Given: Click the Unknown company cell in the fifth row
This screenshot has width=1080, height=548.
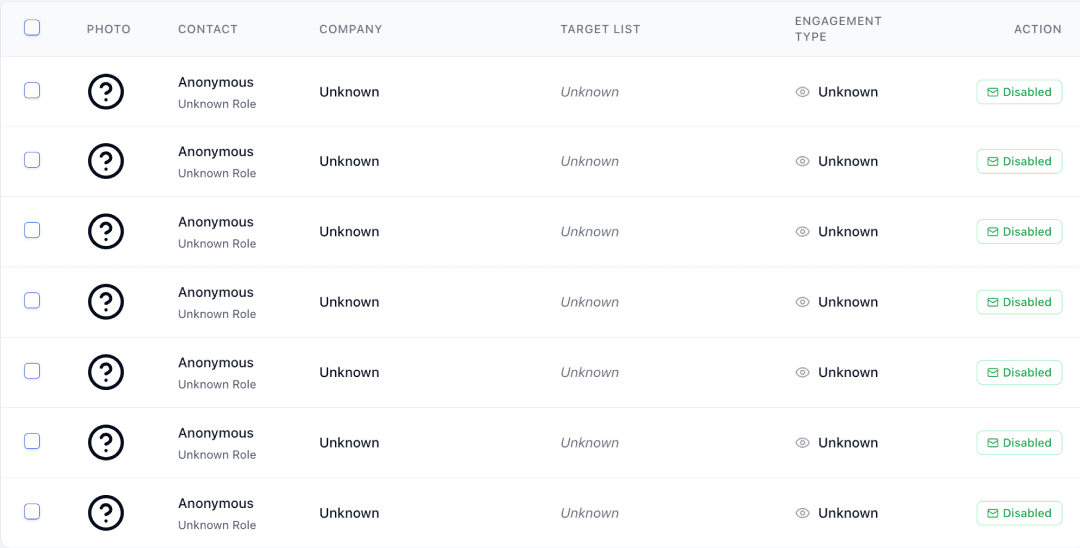Looking at the screenshot, I should tap(349, 372).
